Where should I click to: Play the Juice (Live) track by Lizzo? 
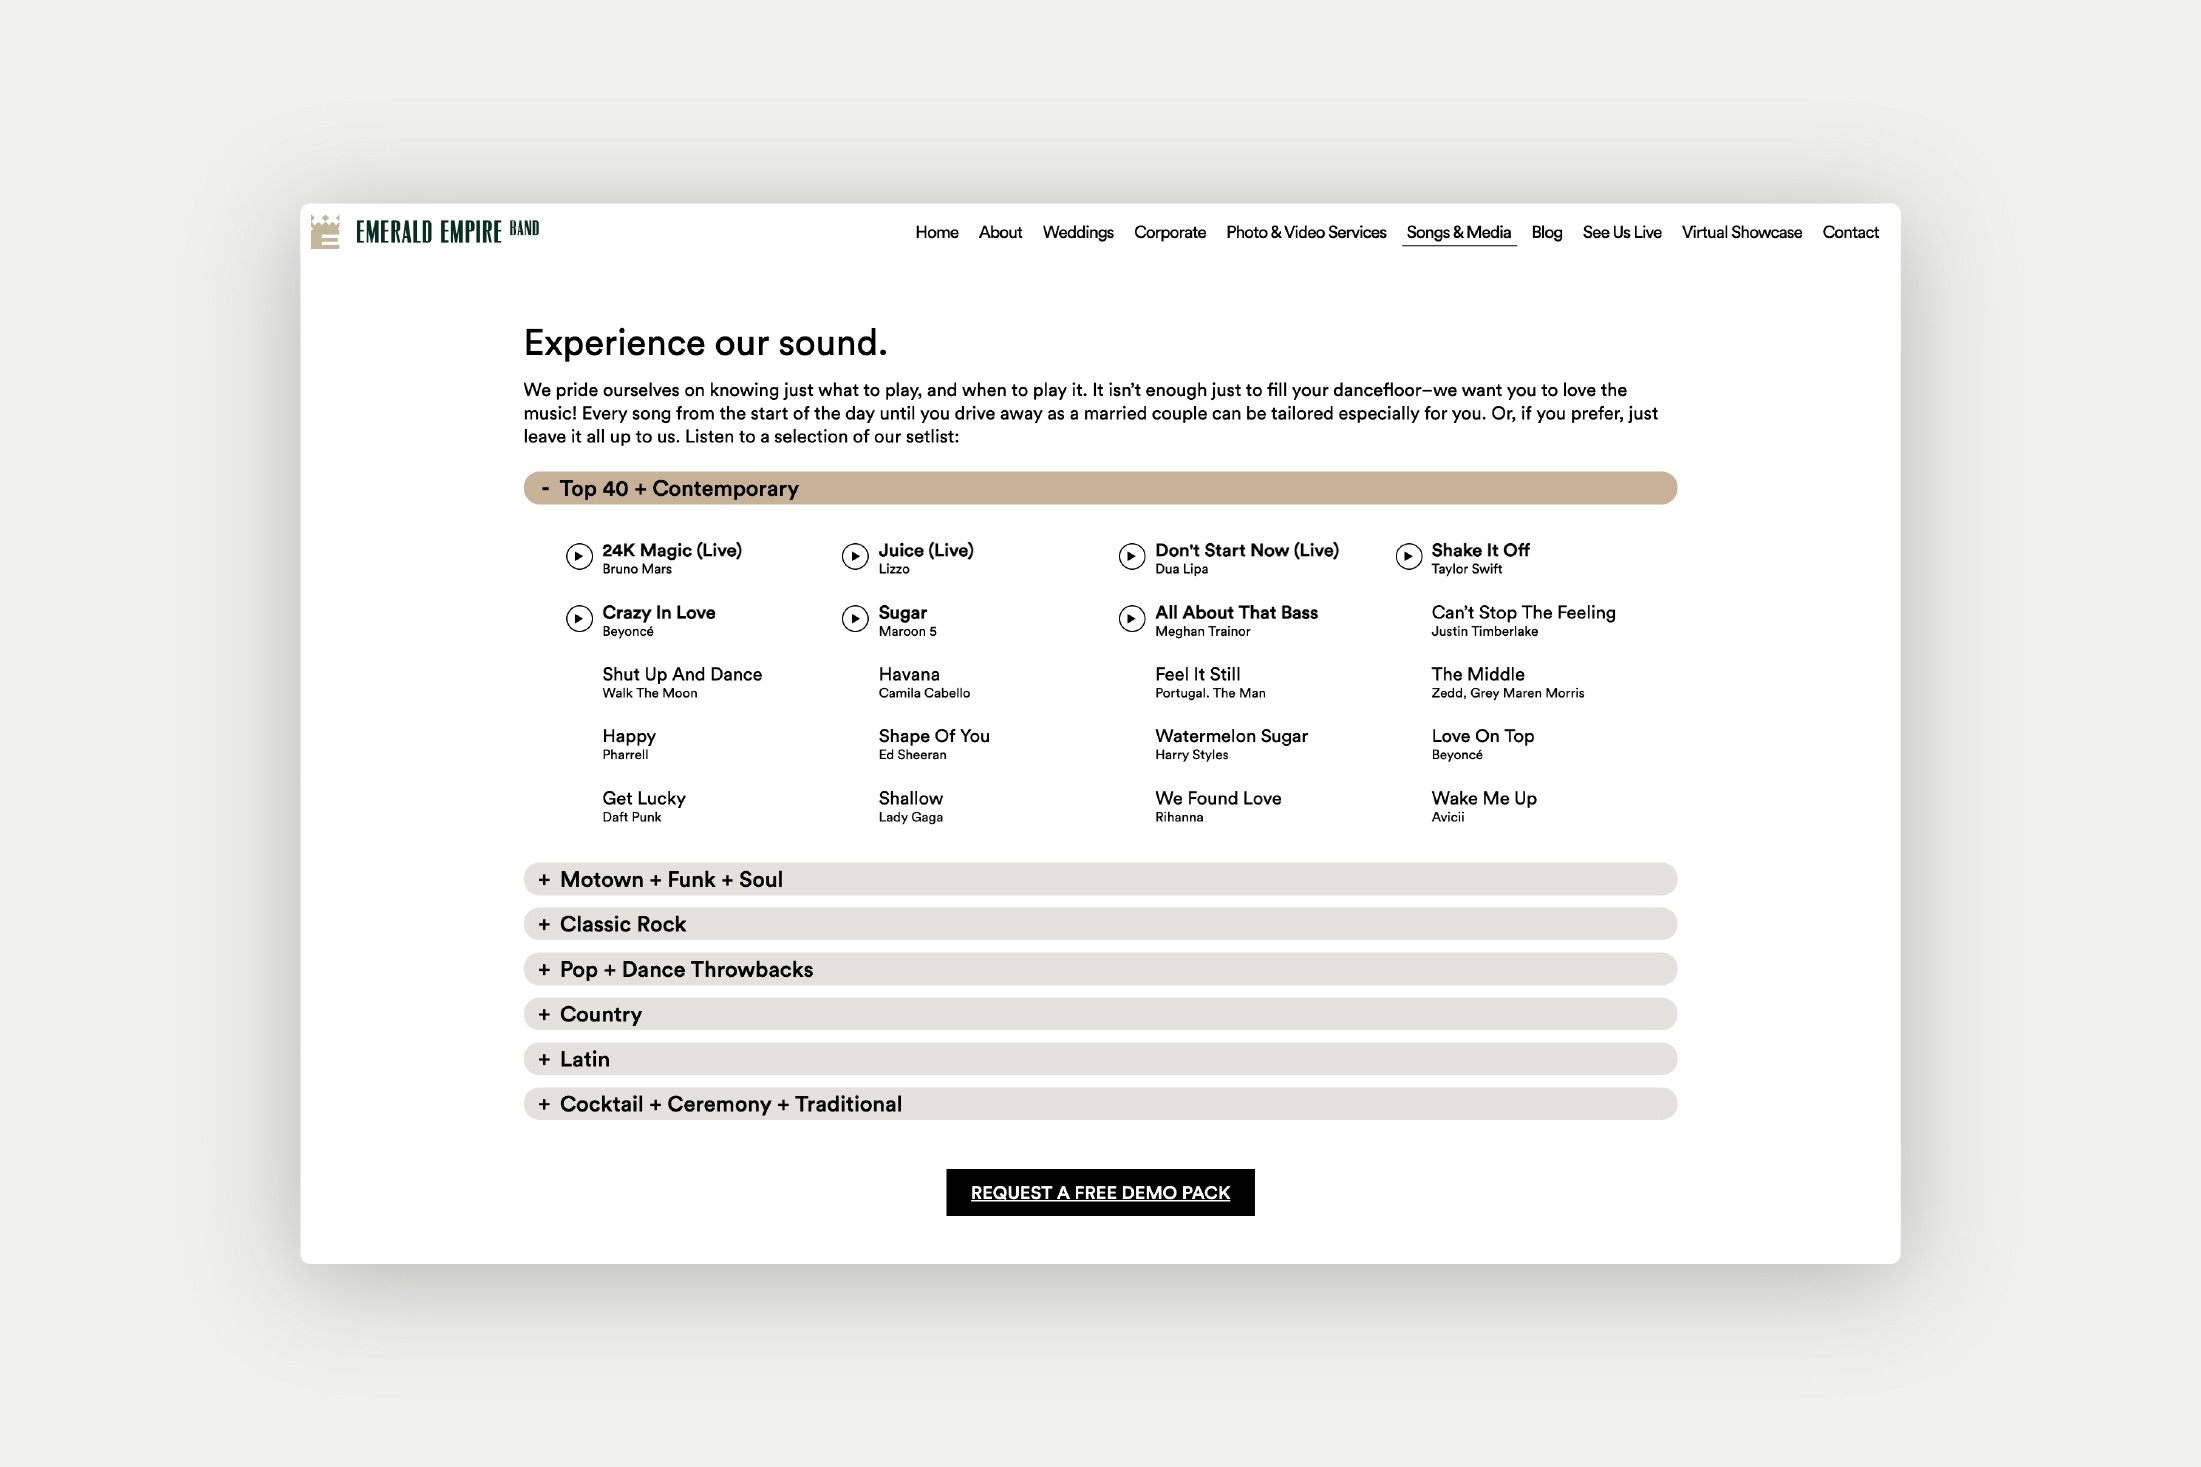point(855,556)
